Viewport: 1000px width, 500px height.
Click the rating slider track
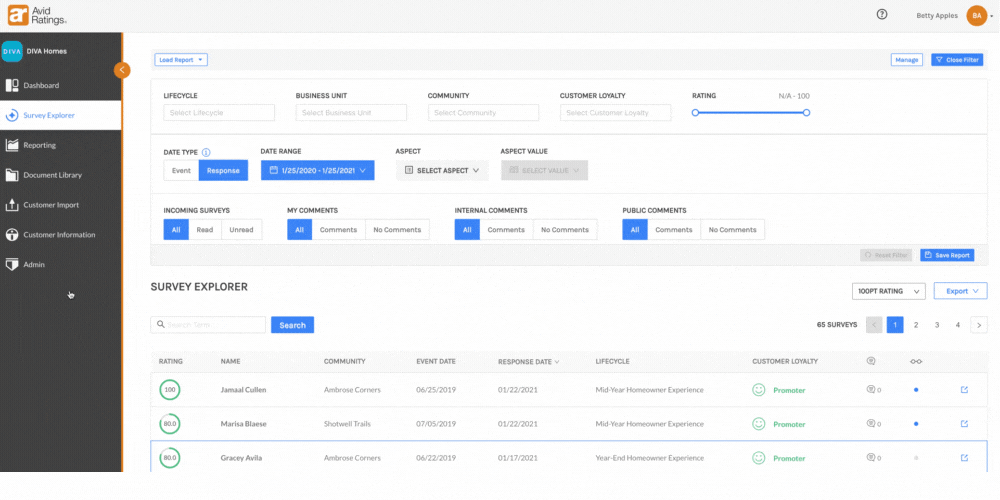(751, 113)
